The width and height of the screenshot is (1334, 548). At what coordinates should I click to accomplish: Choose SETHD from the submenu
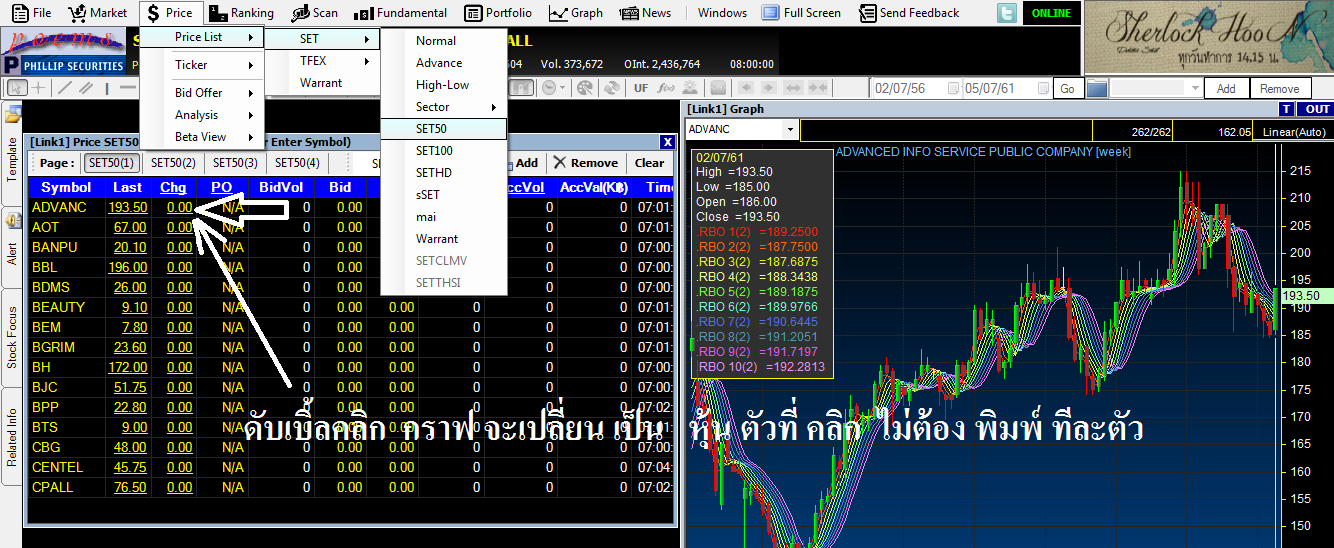click(x=444, y=173)
